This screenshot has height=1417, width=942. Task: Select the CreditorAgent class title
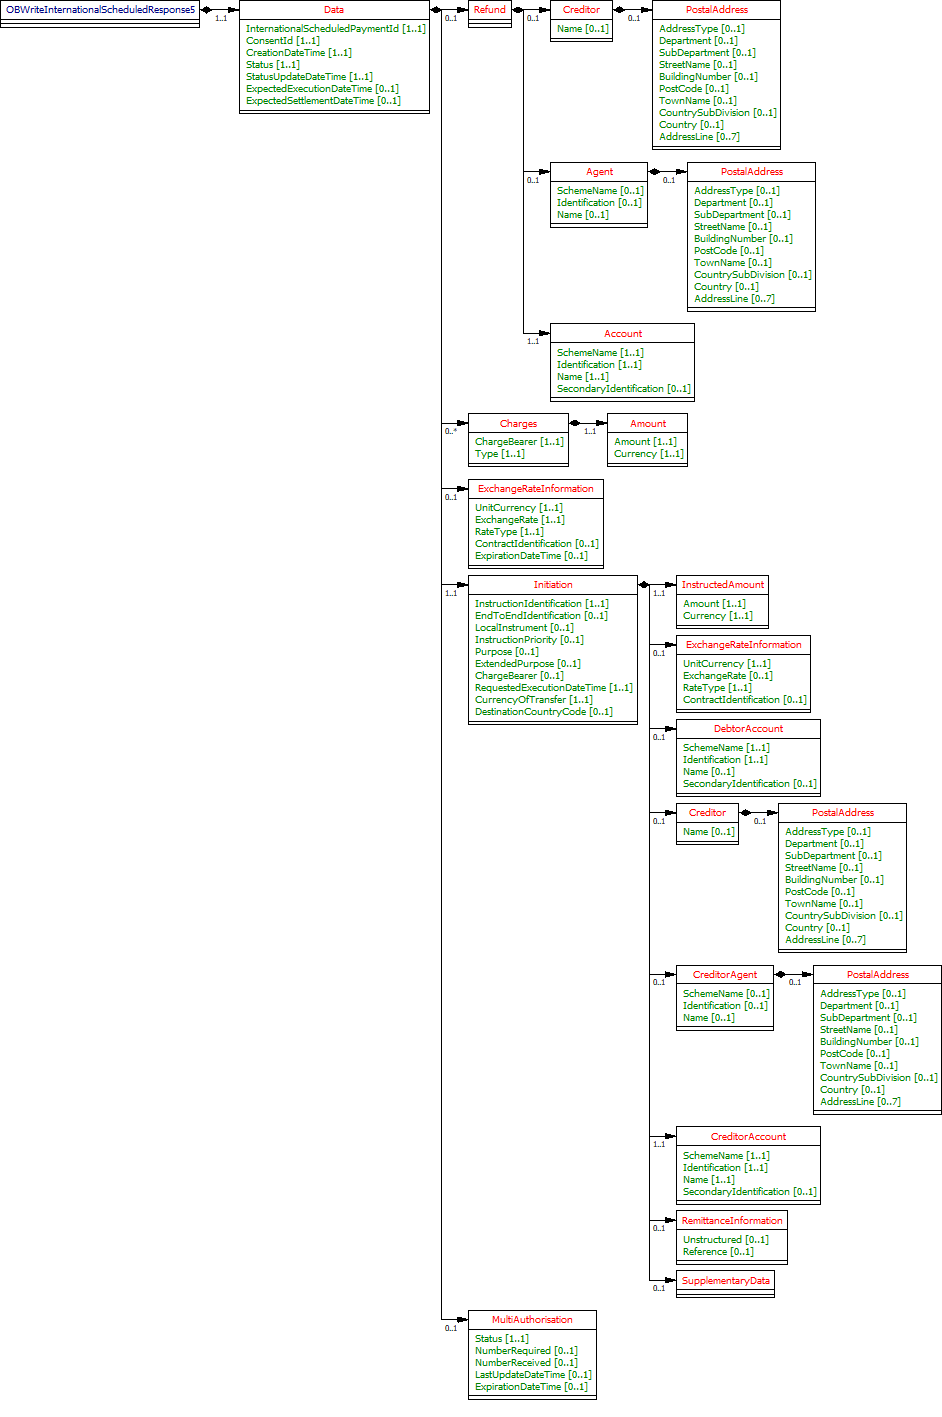coord(724,975)
